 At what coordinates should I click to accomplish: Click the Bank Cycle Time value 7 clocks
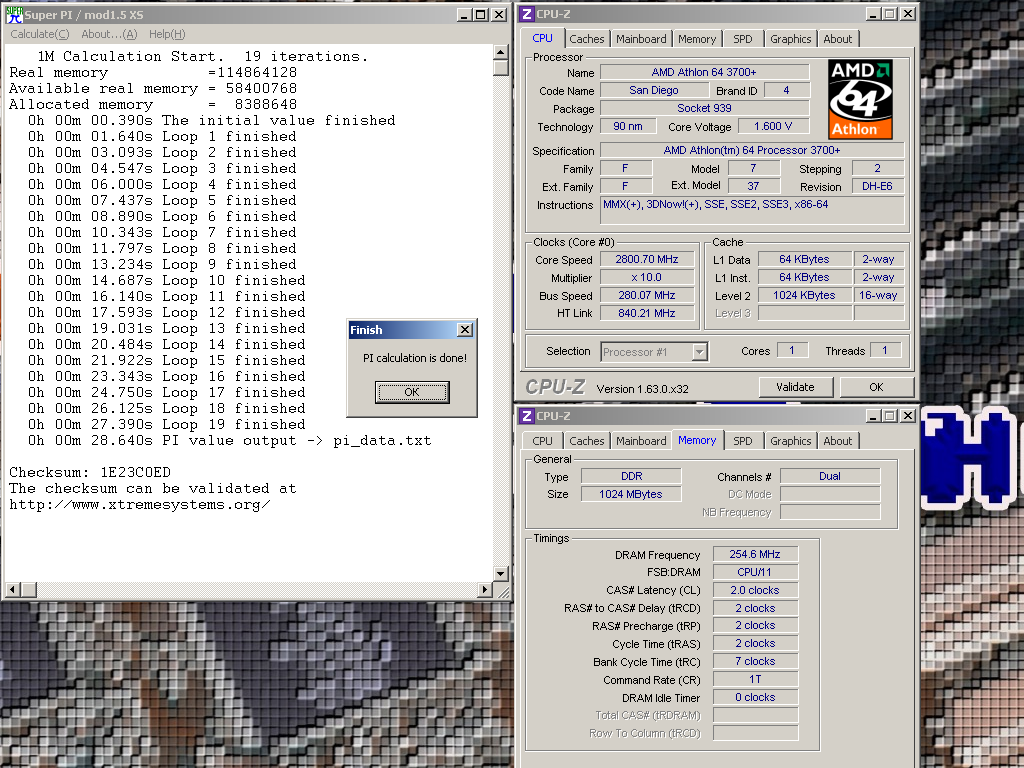pos(756,662)
